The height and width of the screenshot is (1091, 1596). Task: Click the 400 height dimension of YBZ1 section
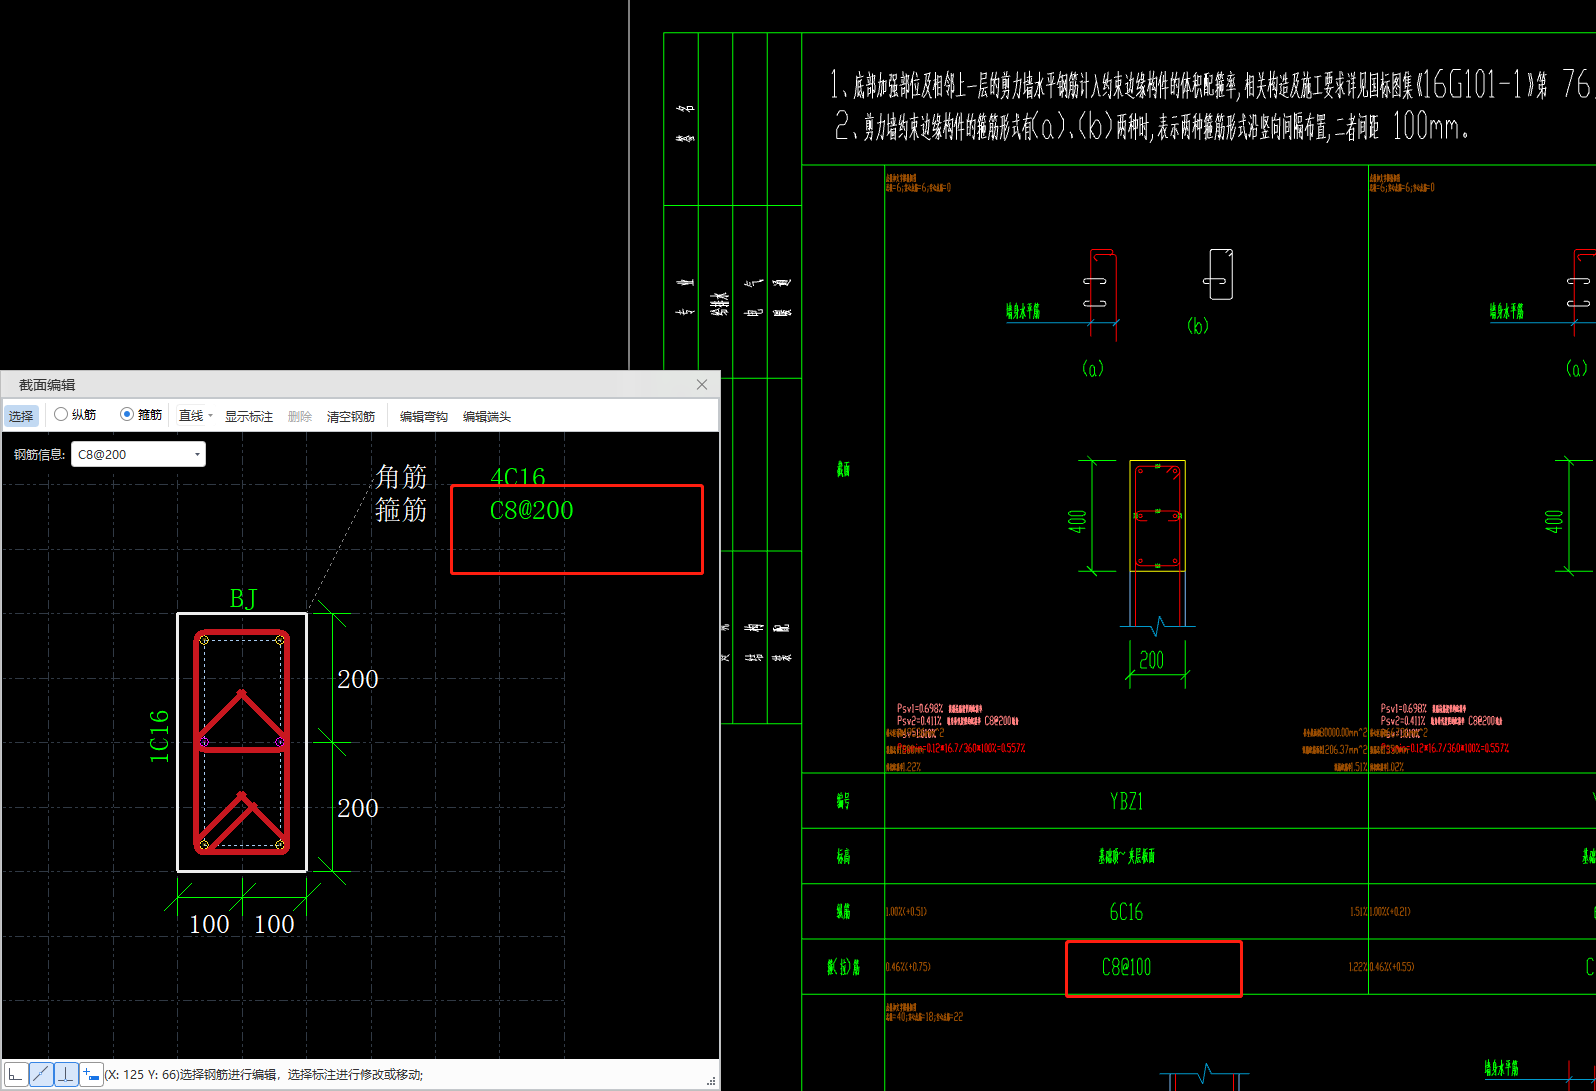(1077, 522)
